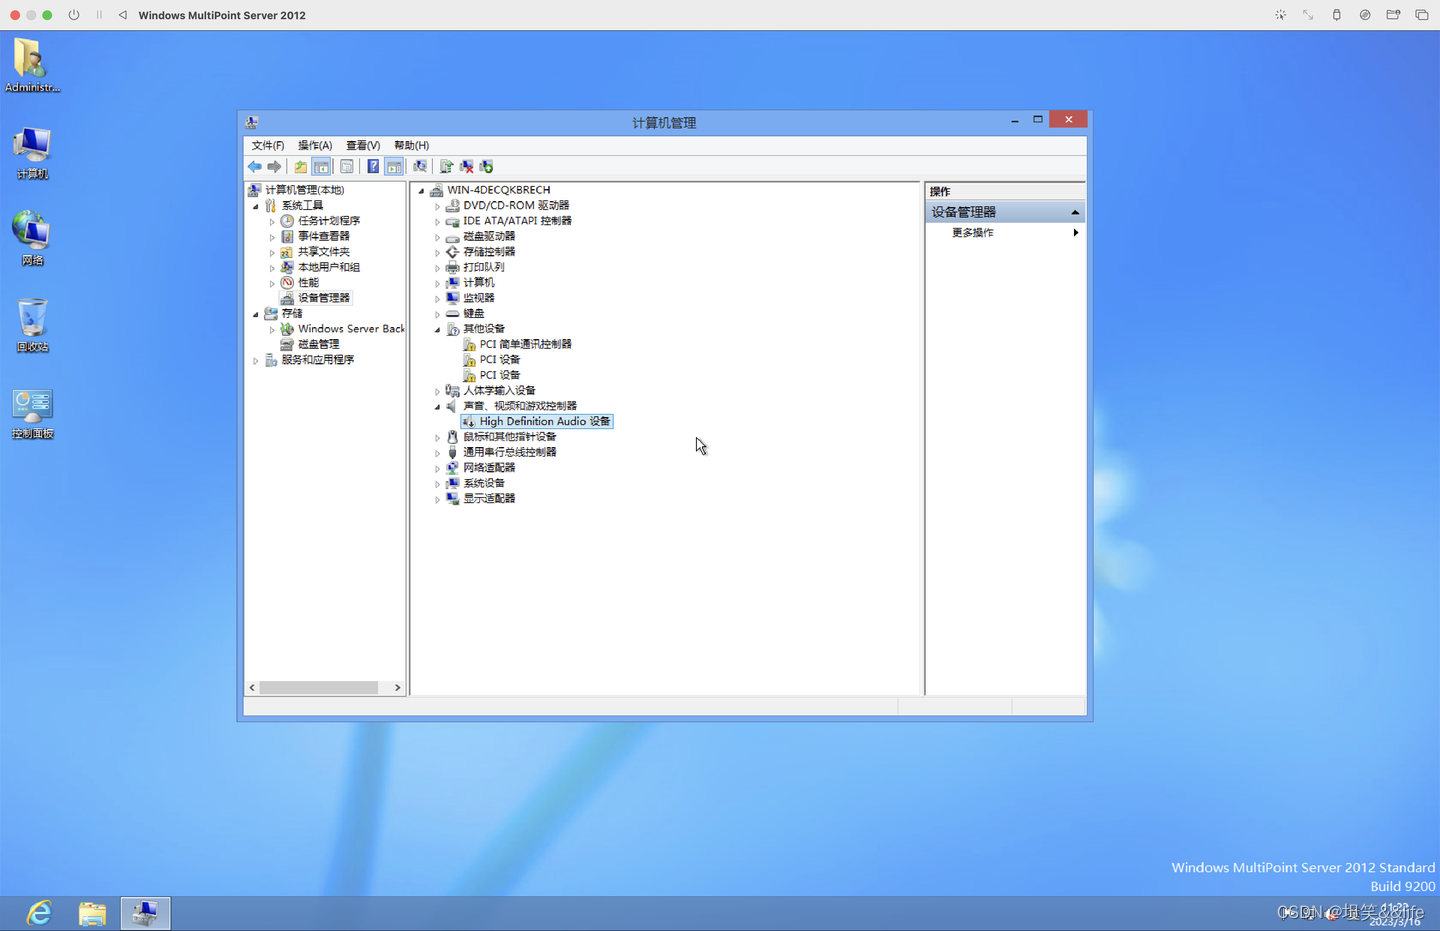Screen dimensions: 1440x931
Task: Click the blue Help question-mark icon
Action: pos(373,167)
